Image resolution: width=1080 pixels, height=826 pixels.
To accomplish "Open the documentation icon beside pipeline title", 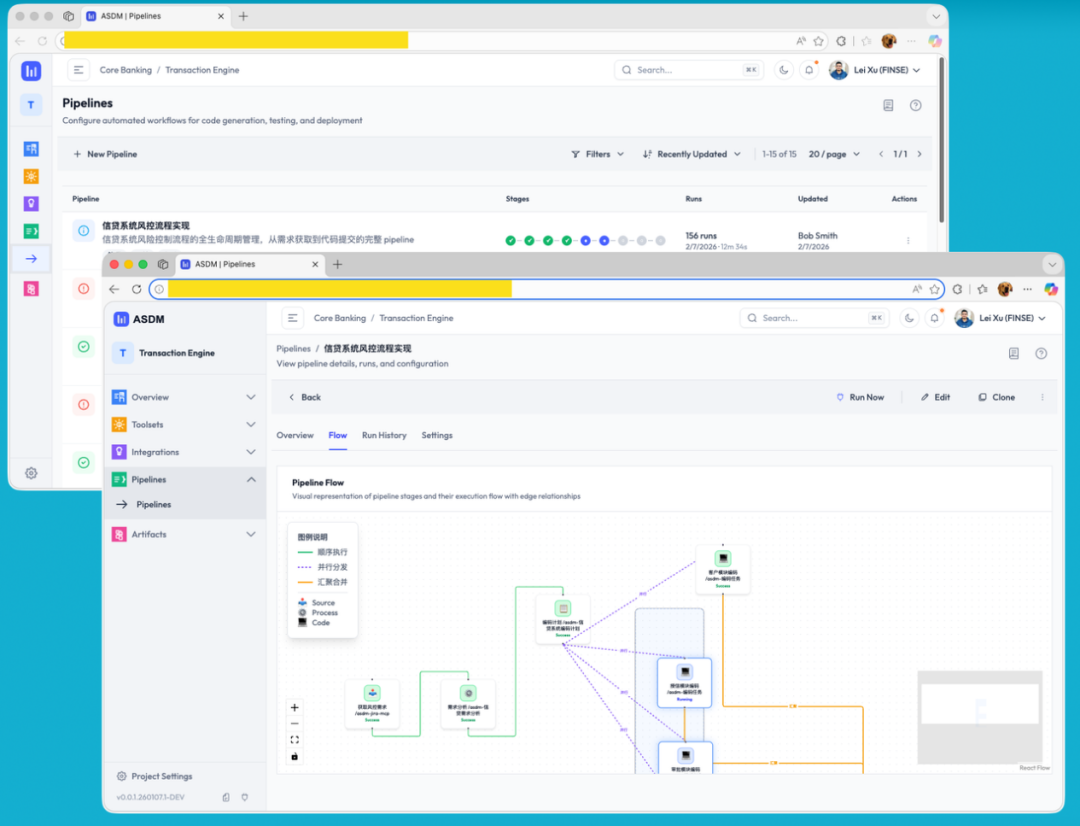I will tap(1013, 353).
